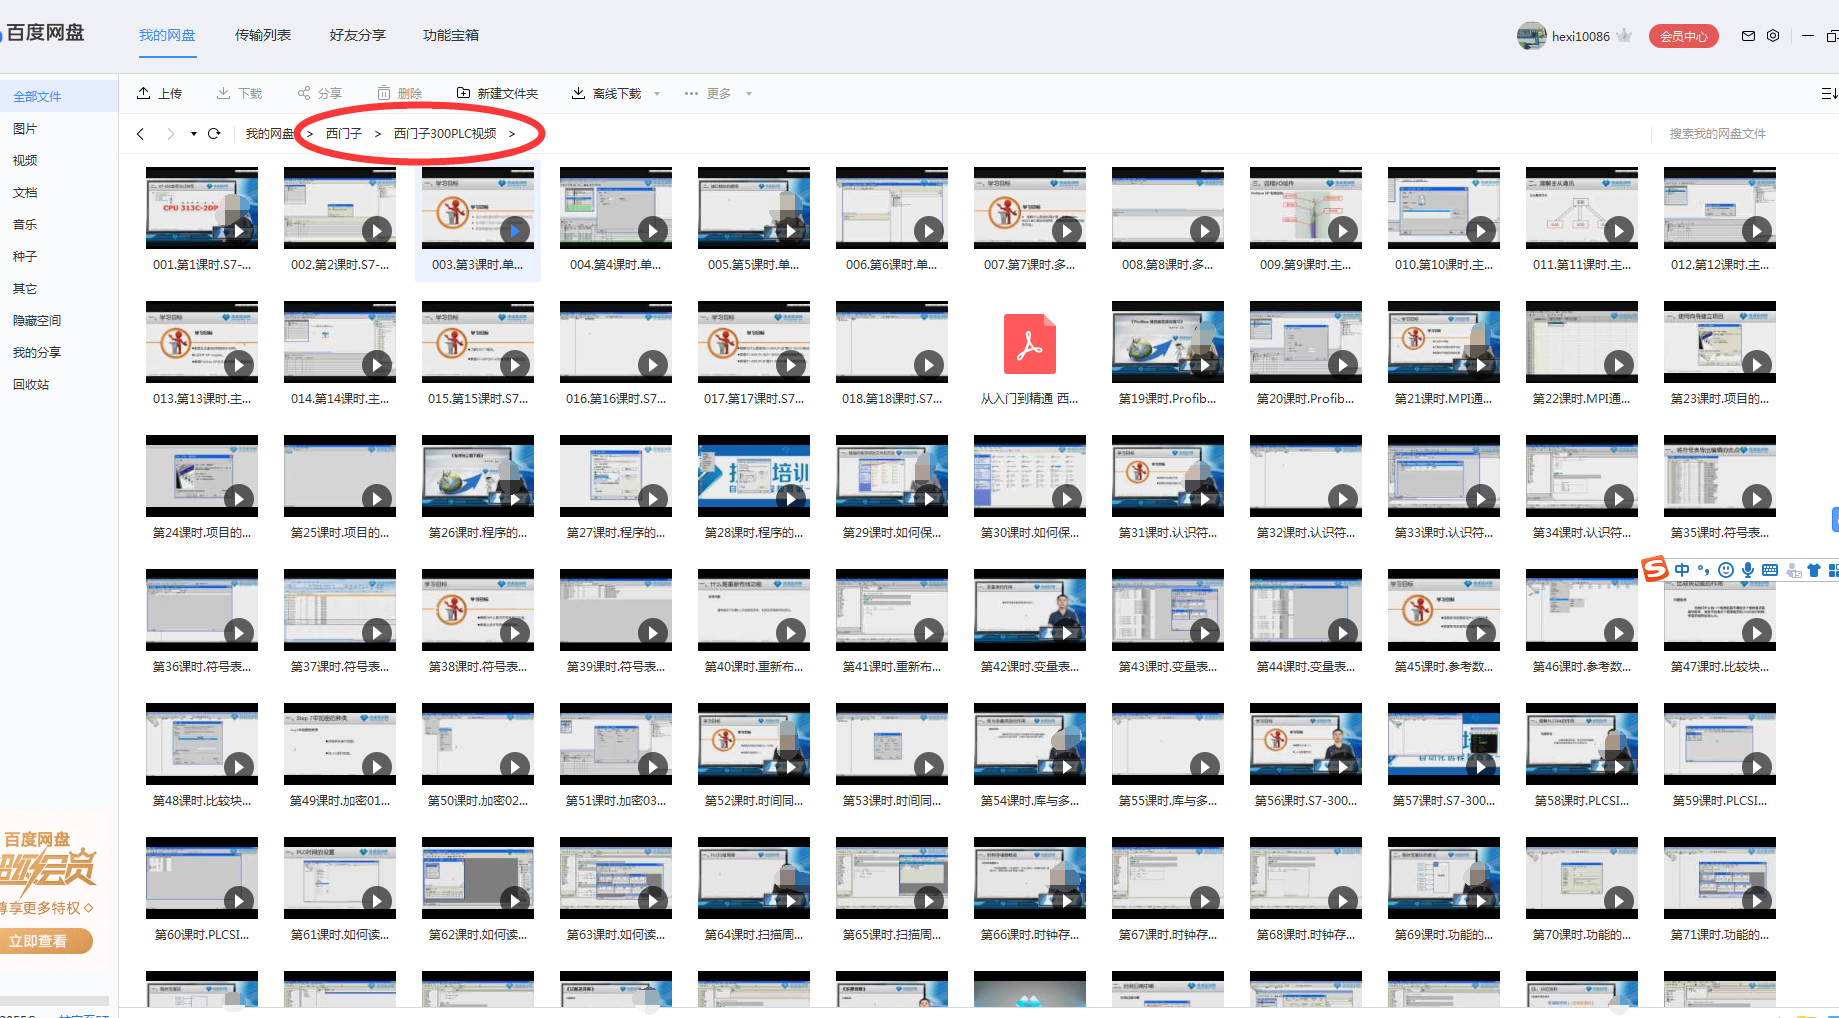This screenshot has height=1018, width=1839.
Task: Refresh the current folder listing
Action: pos(214,134)
